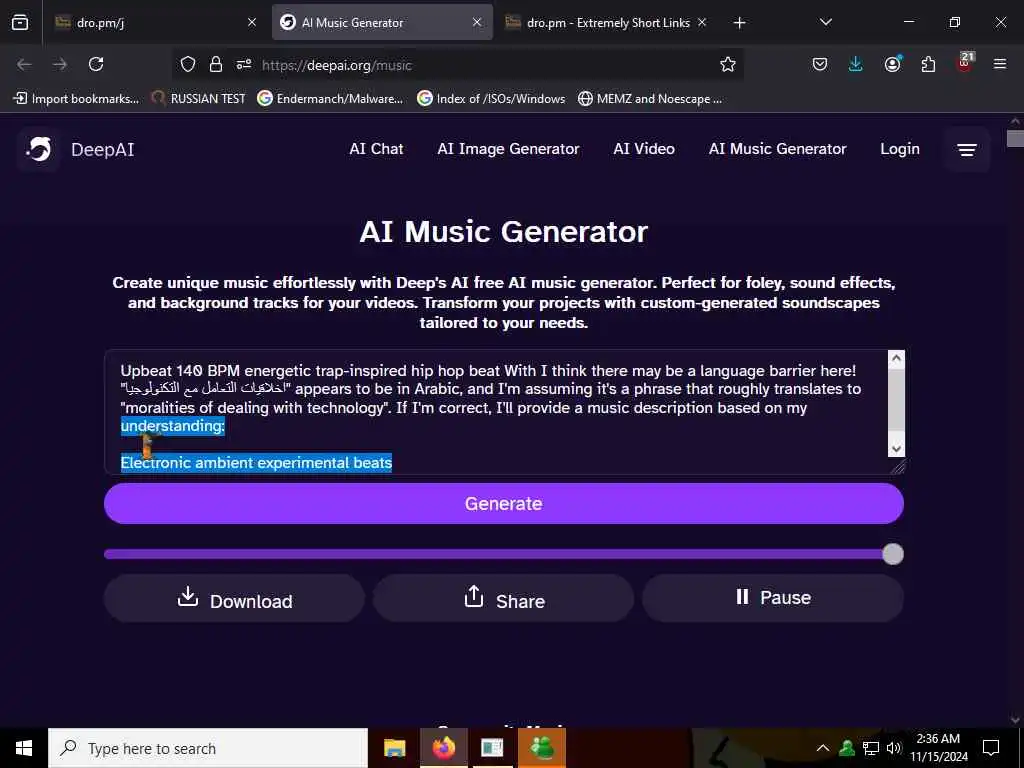Screen dimensions: 1024x768
Task: Go forward with the forward arrow
Action: pos(60,64)
